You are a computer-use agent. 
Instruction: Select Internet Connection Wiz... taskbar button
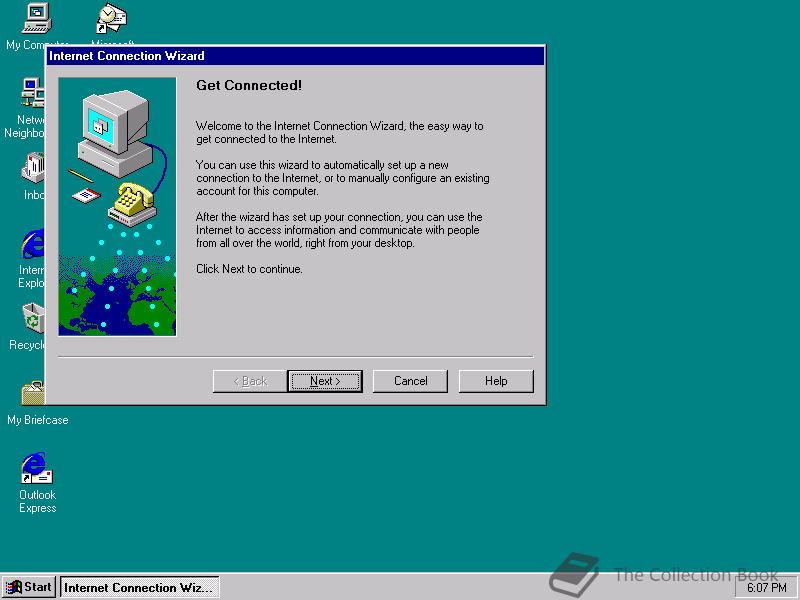[x=140, y=587]
